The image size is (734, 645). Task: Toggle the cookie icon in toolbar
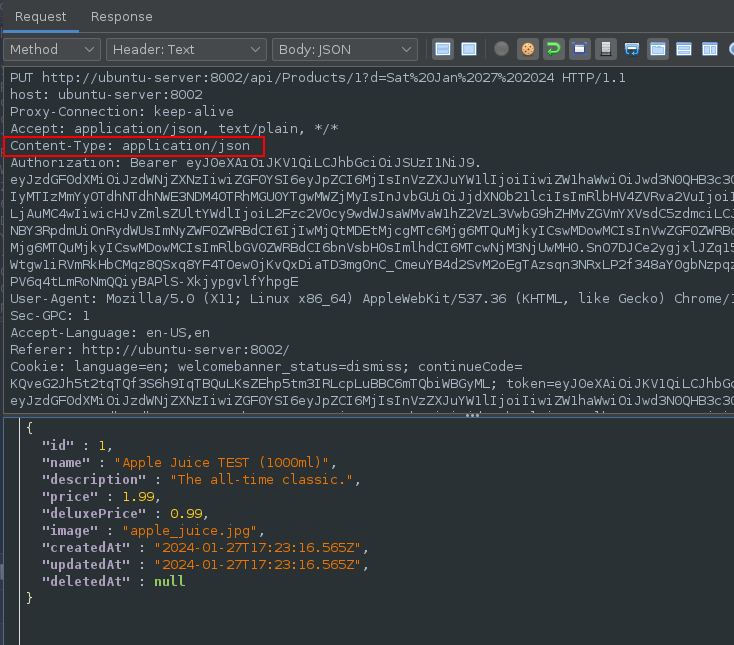pos(528,49)
